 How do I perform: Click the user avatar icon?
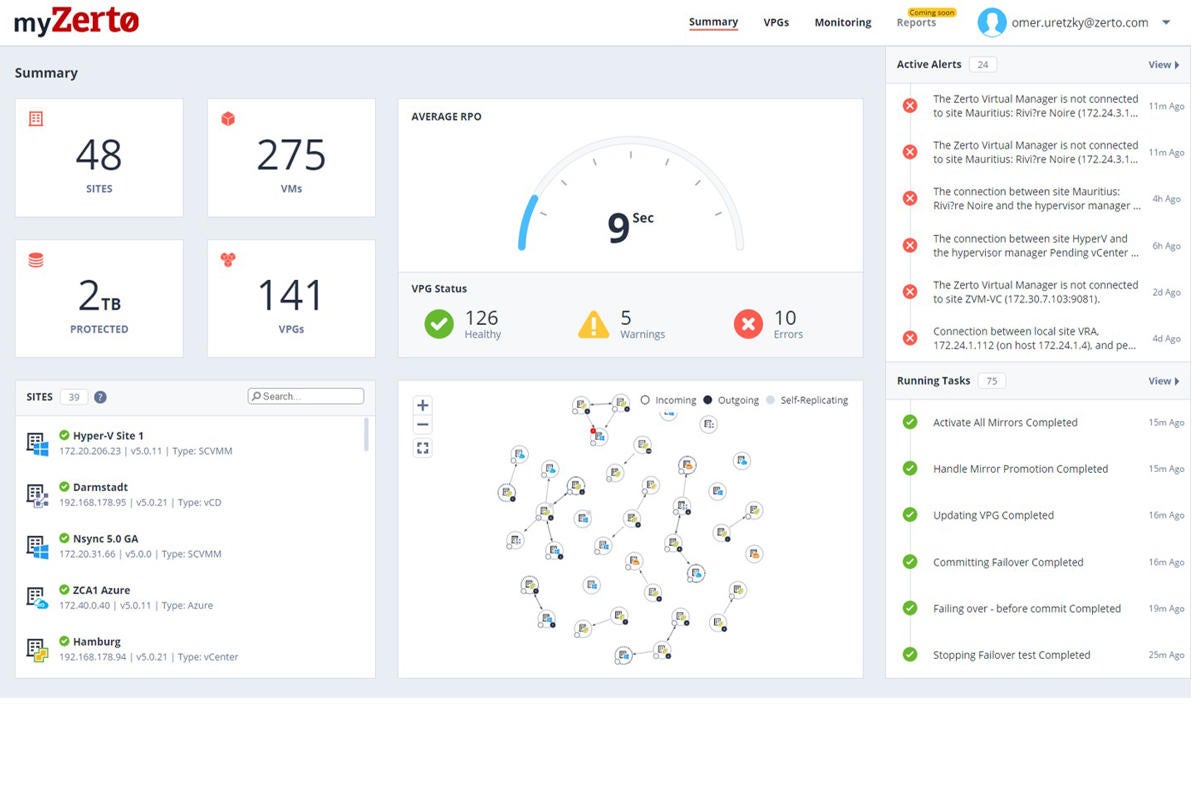tap(991, 22)
